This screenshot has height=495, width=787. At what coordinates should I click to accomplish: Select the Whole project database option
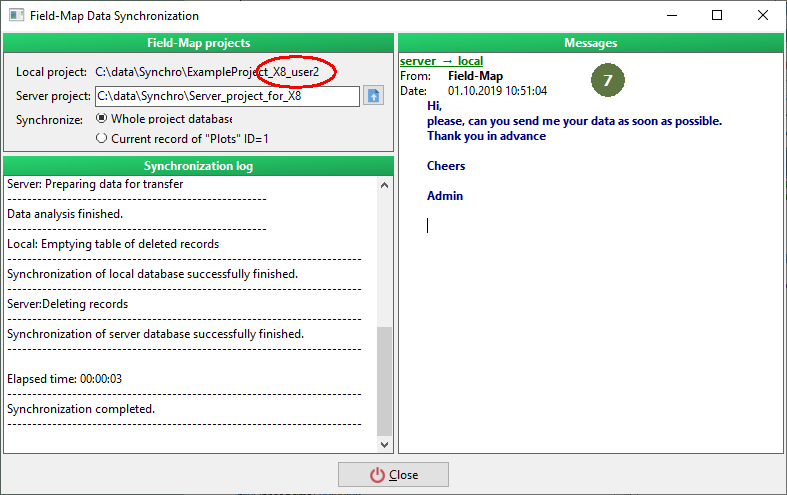[164, 119]
